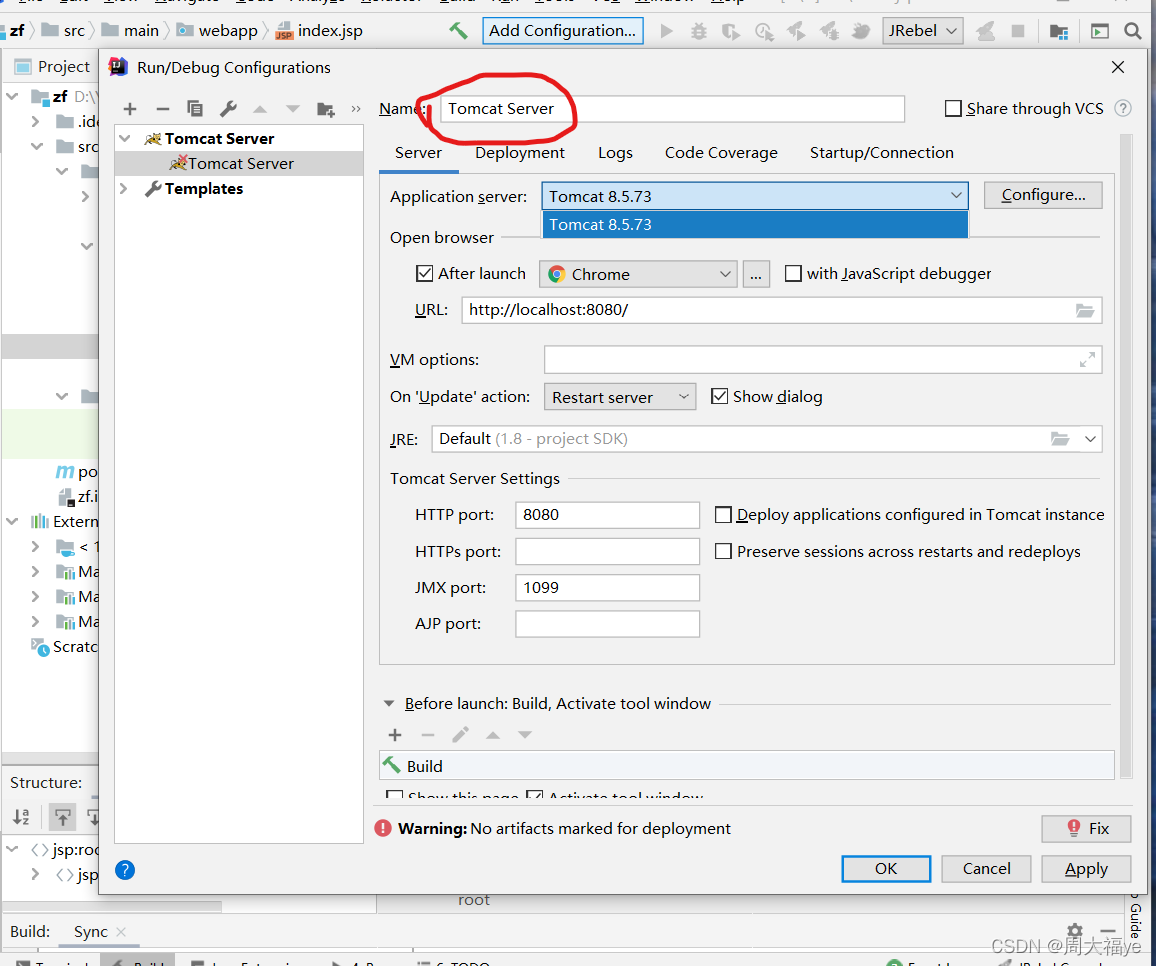Click the Fix button
Viewport: 1156px width, 966px height.
tap(1086, 829)
